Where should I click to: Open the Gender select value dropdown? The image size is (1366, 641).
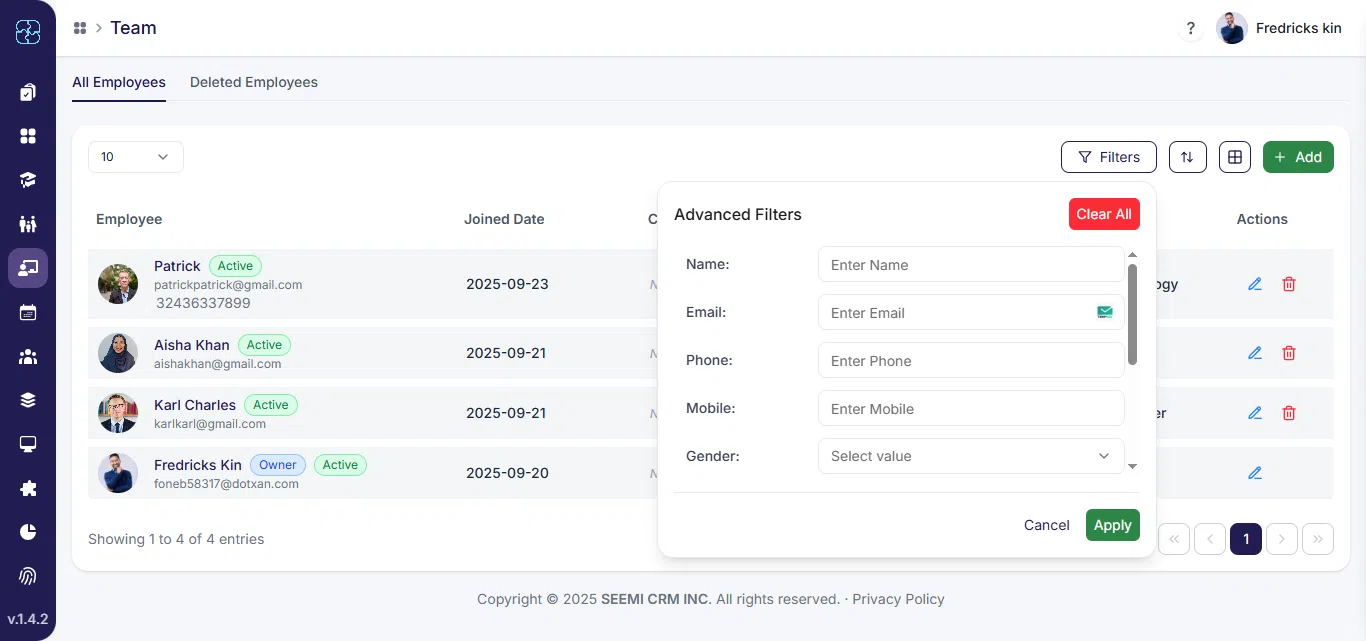971,456
